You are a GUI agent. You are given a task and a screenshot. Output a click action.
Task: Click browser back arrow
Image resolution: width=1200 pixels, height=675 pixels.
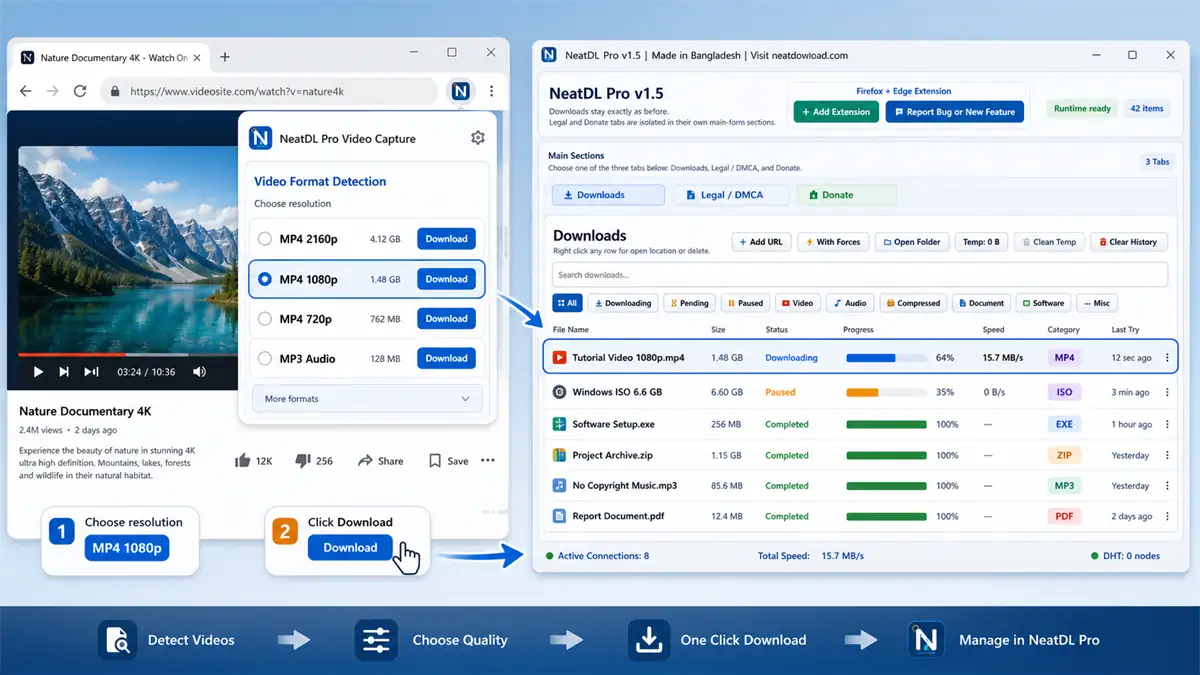coord(26,91)
